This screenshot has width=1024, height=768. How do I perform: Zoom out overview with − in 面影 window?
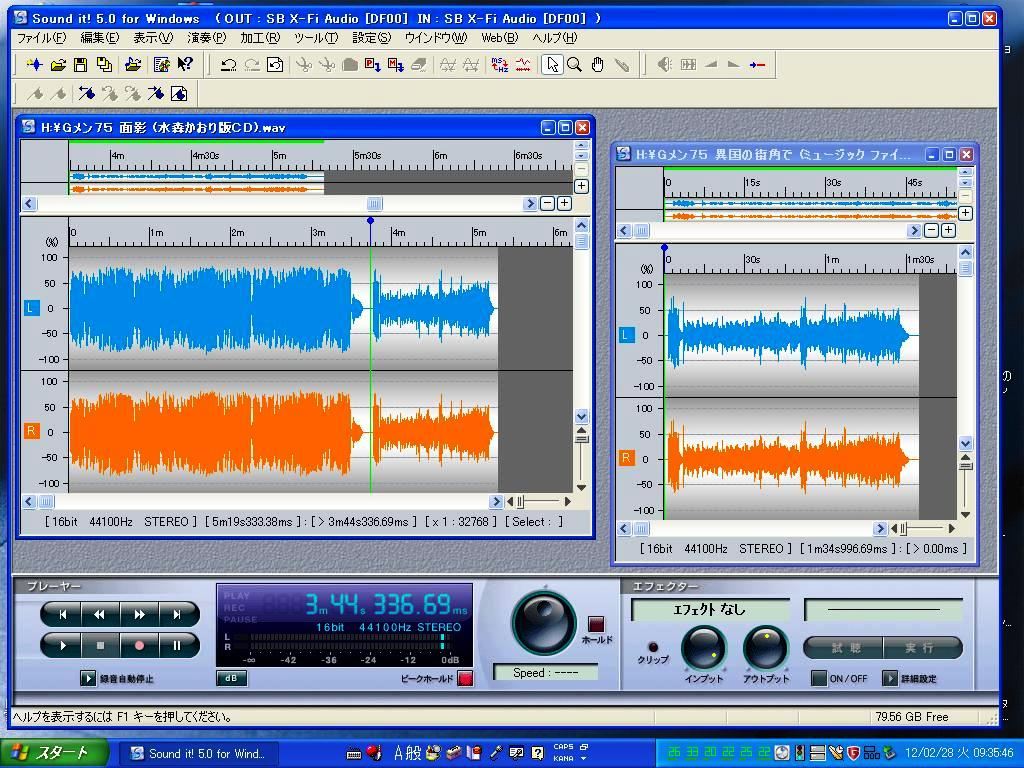[547, 203]
